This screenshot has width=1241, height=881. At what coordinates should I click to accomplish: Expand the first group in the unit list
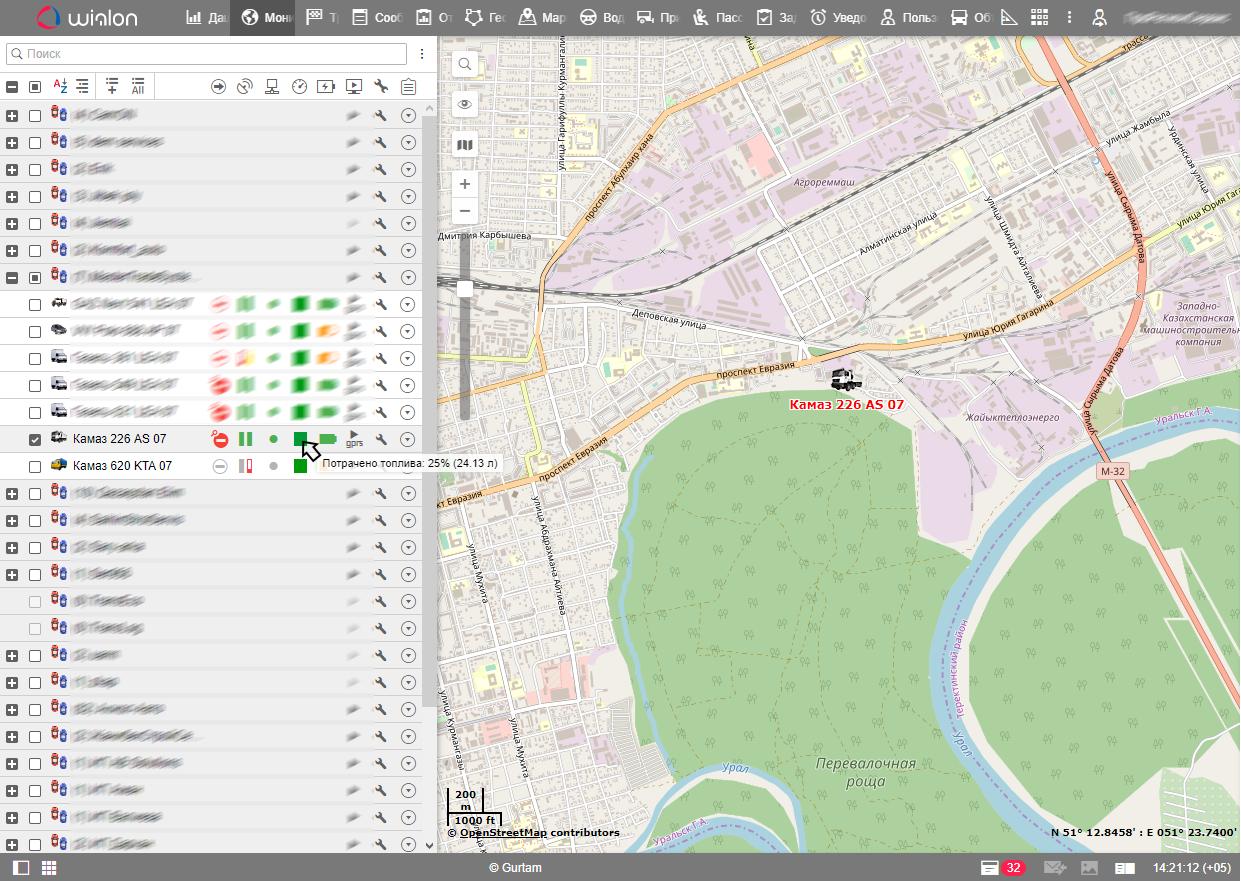[x=12, y=116]
